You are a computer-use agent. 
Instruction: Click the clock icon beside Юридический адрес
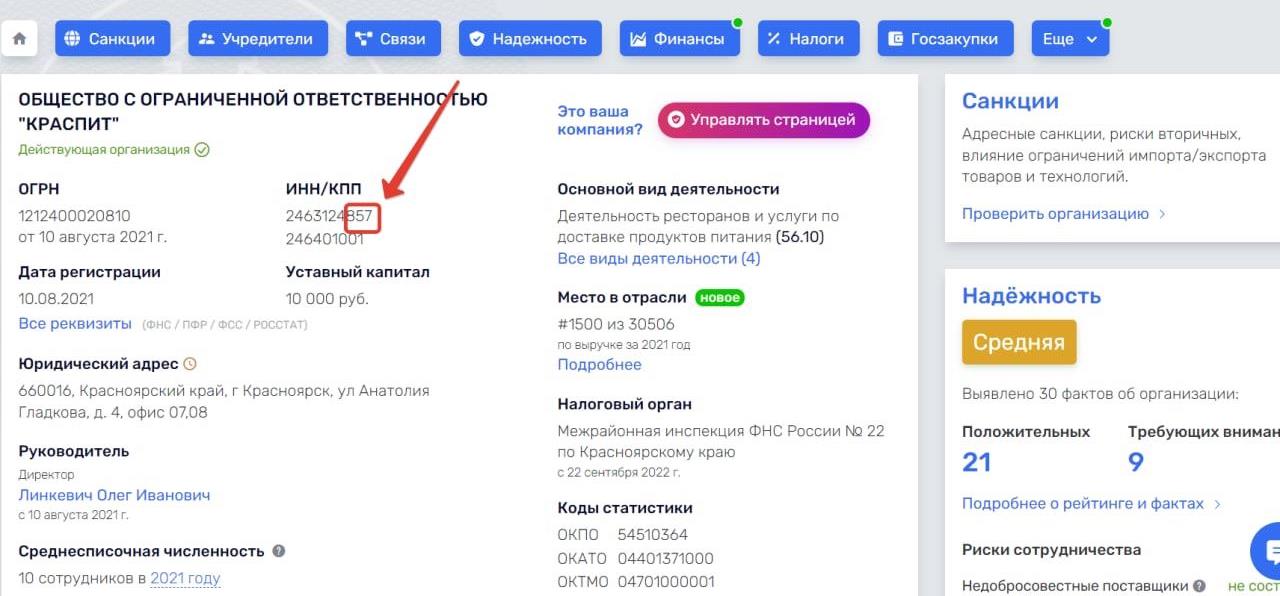coord(190,364)
